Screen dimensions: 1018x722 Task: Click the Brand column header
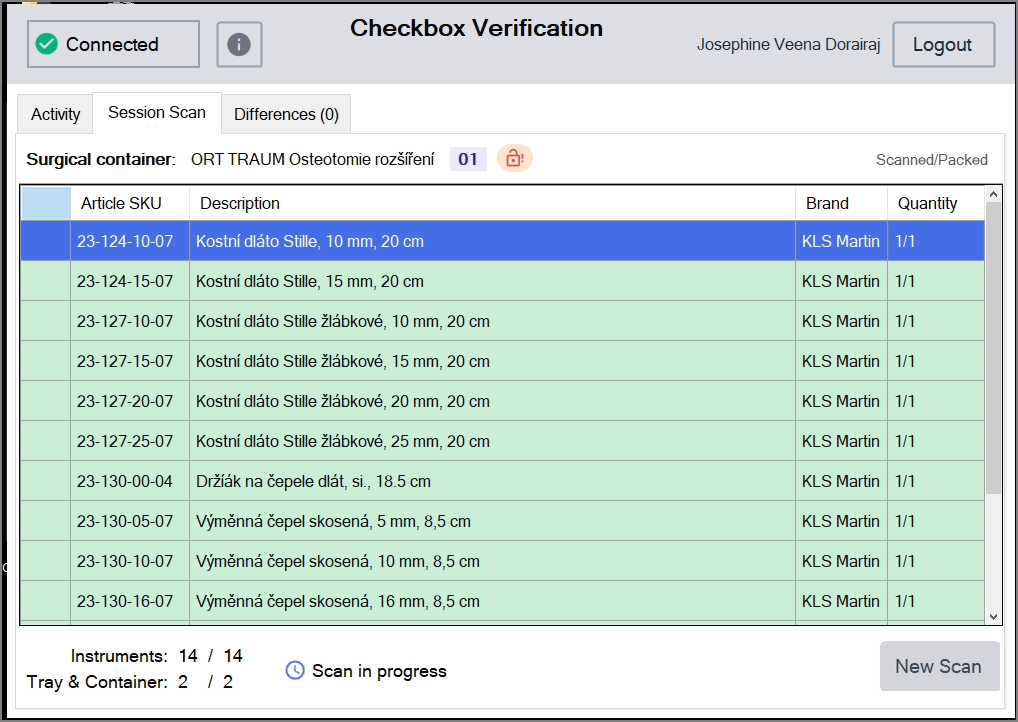[x=841, y=203]
